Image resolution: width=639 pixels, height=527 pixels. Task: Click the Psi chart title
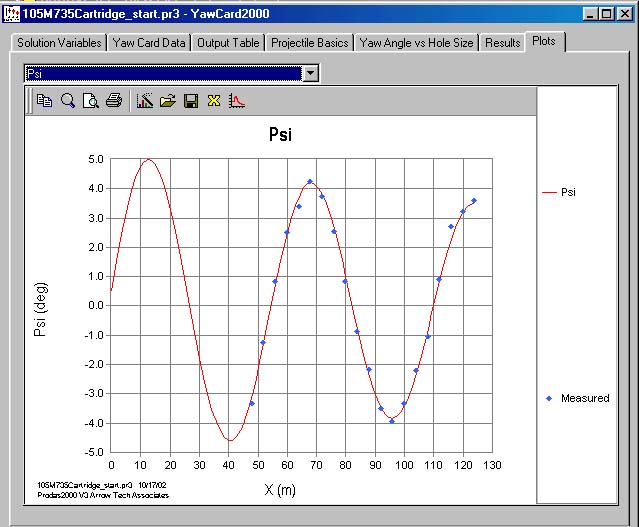[281, 134]
